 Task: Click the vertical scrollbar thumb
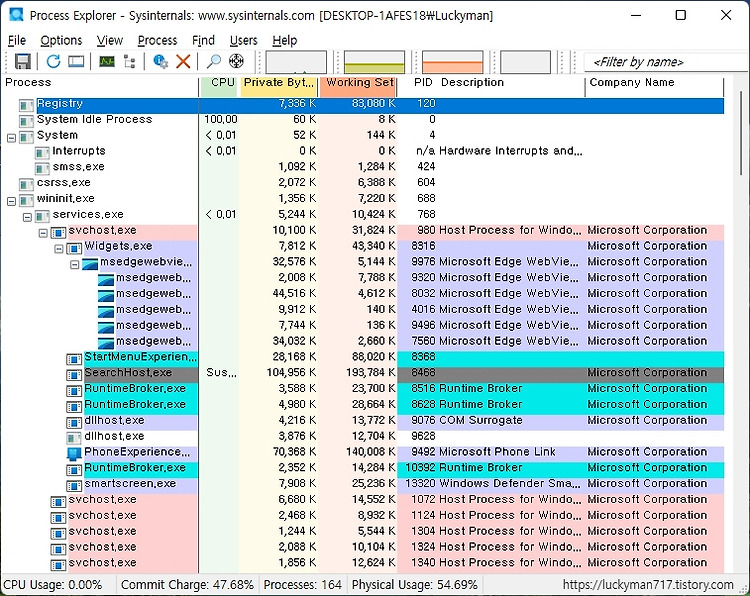tap(741, 132)
